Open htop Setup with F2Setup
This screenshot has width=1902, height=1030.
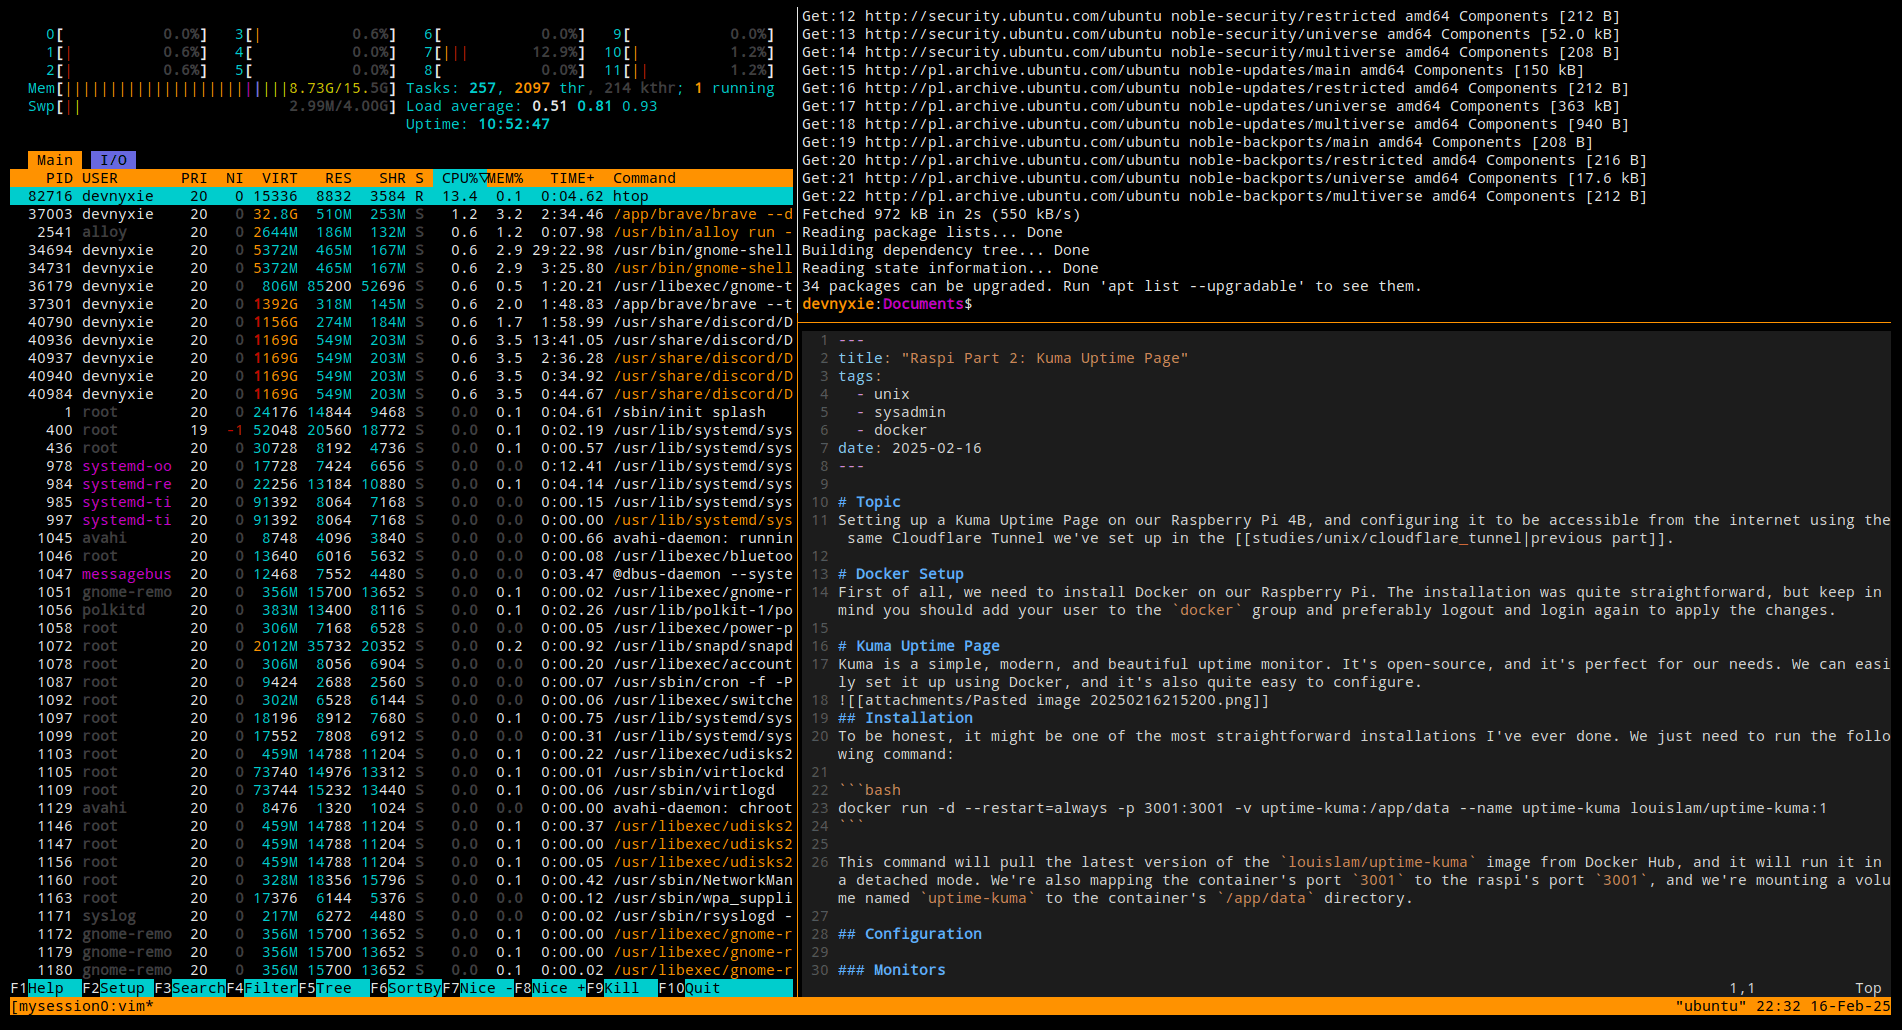tap(113, 988)
